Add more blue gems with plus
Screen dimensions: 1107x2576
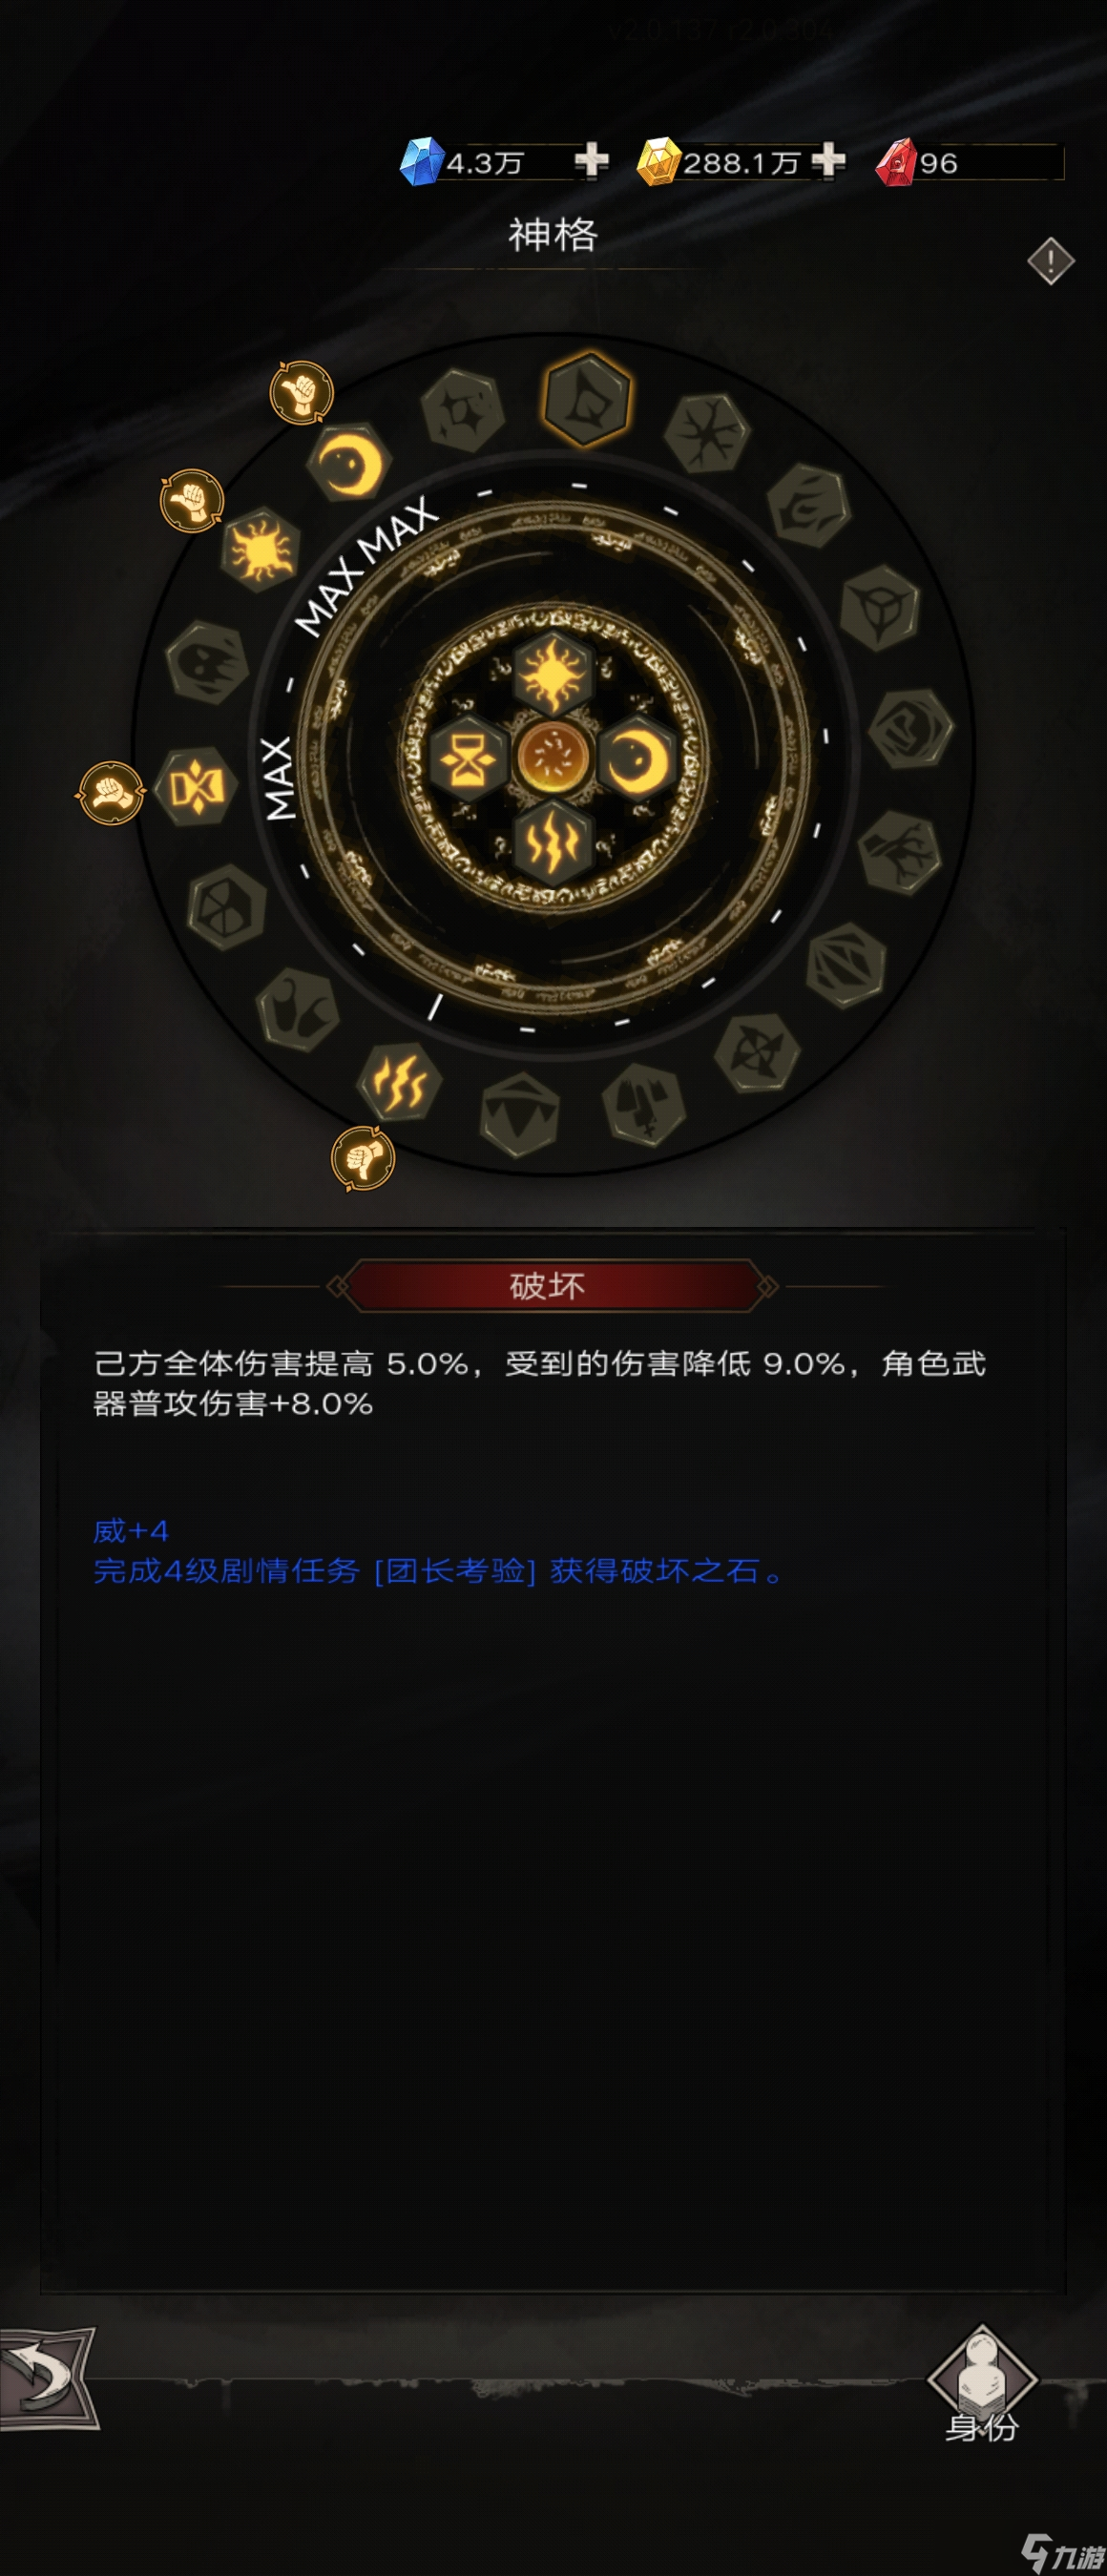tap(592, 160)
